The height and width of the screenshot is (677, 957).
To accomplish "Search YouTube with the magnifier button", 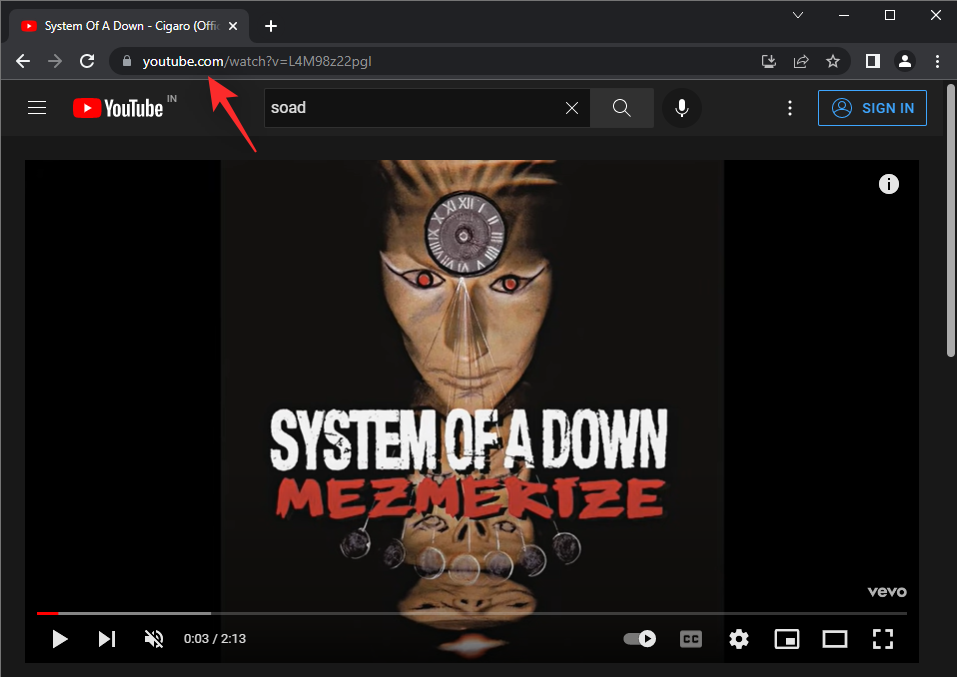I will tap(622, 108).
